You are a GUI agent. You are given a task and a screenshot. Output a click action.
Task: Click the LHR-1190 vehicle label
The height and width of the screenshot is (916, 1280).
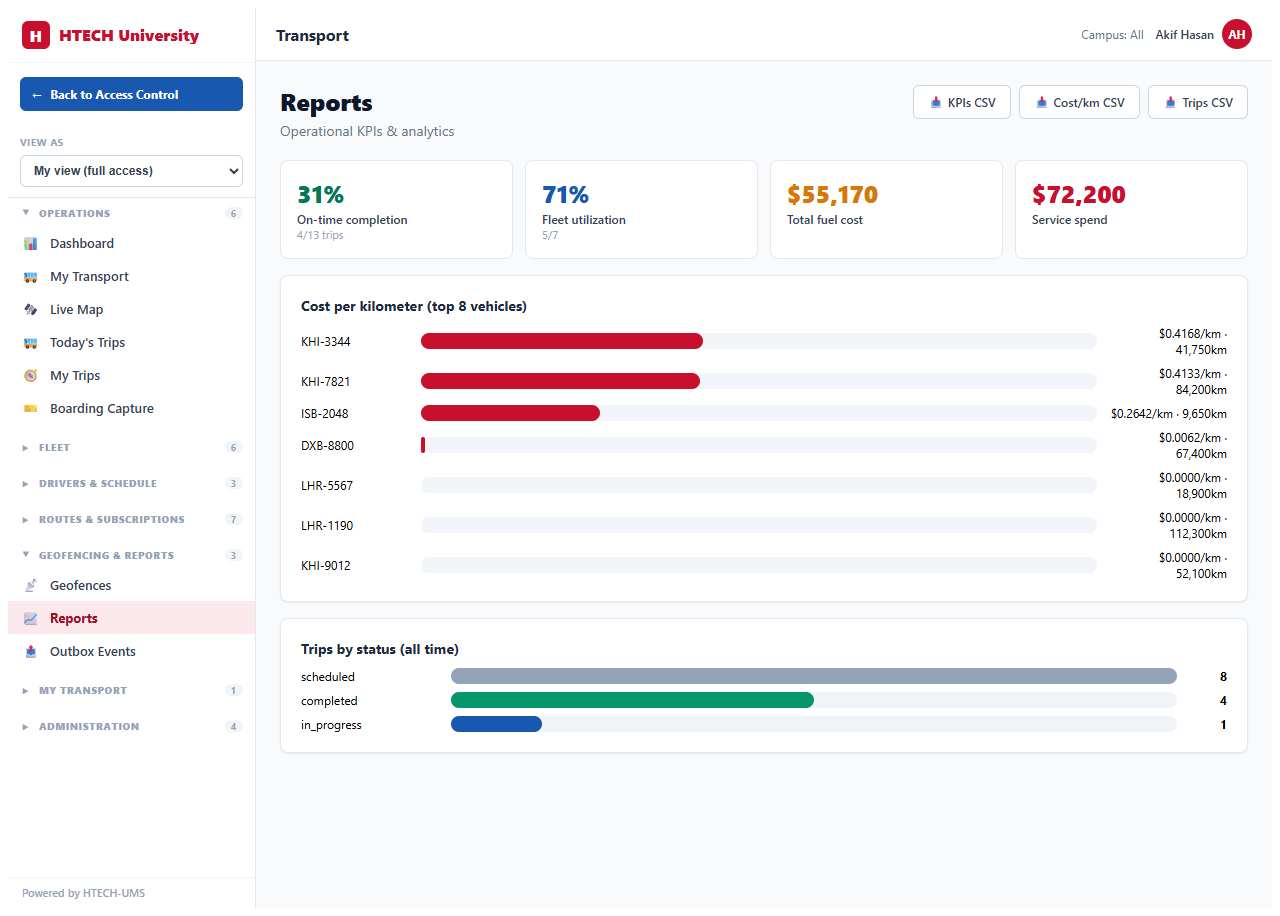coord(326,526)
